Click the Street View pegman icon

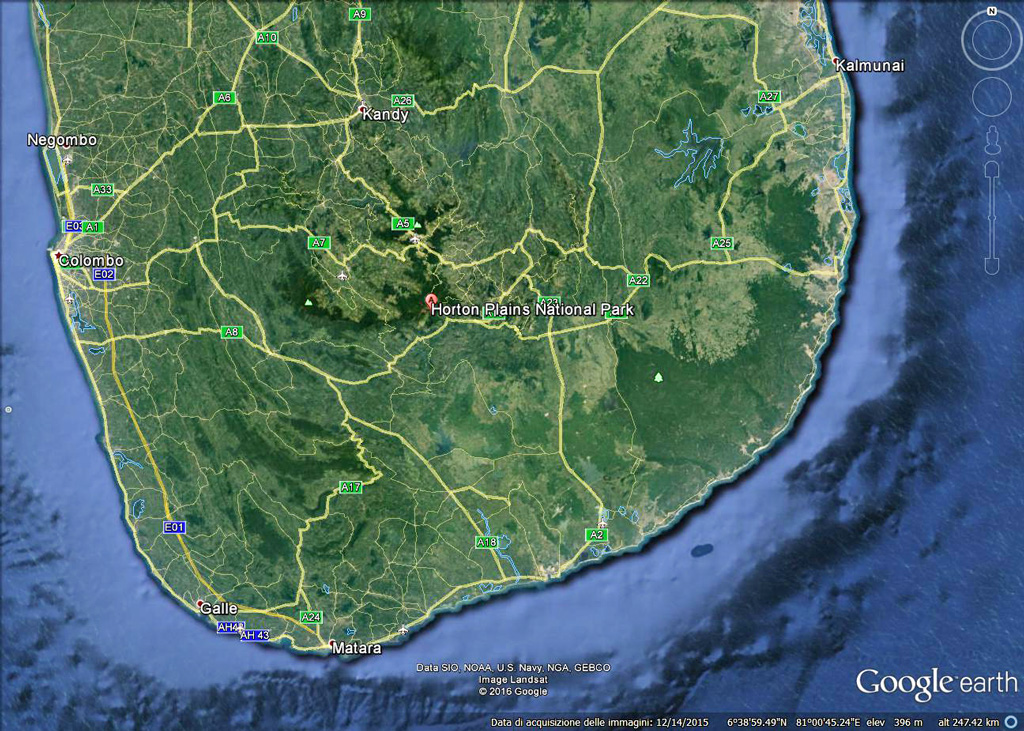click(x=992, y=138)
